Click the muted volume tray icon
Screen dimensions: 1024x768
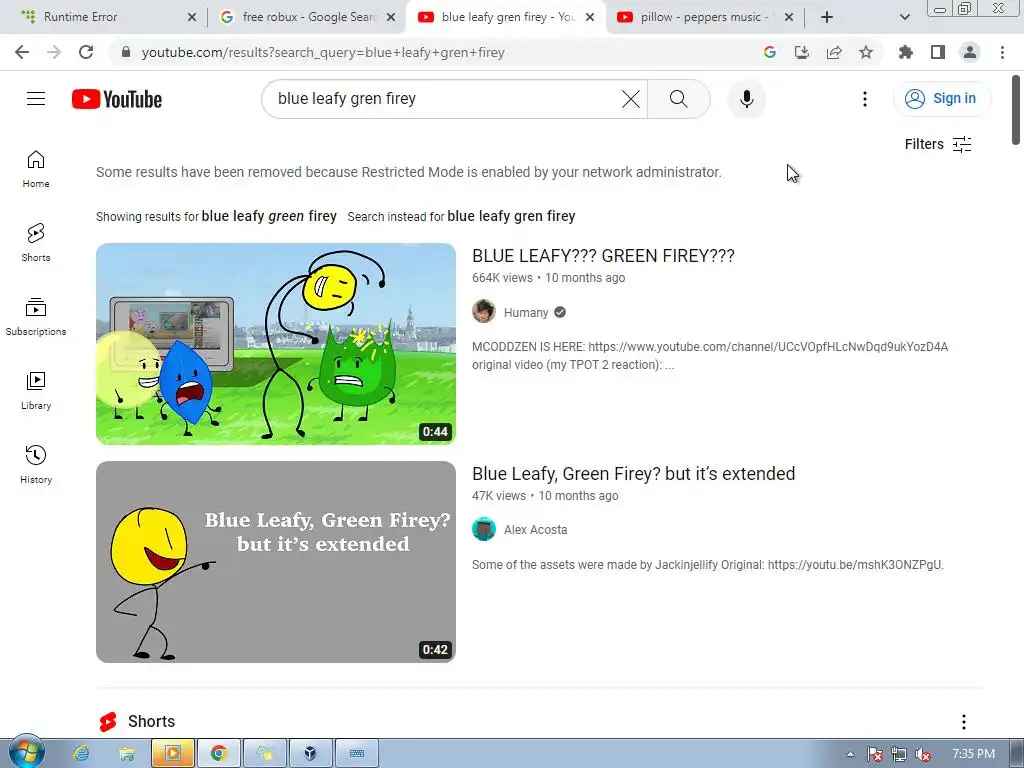tap(923, 754)
